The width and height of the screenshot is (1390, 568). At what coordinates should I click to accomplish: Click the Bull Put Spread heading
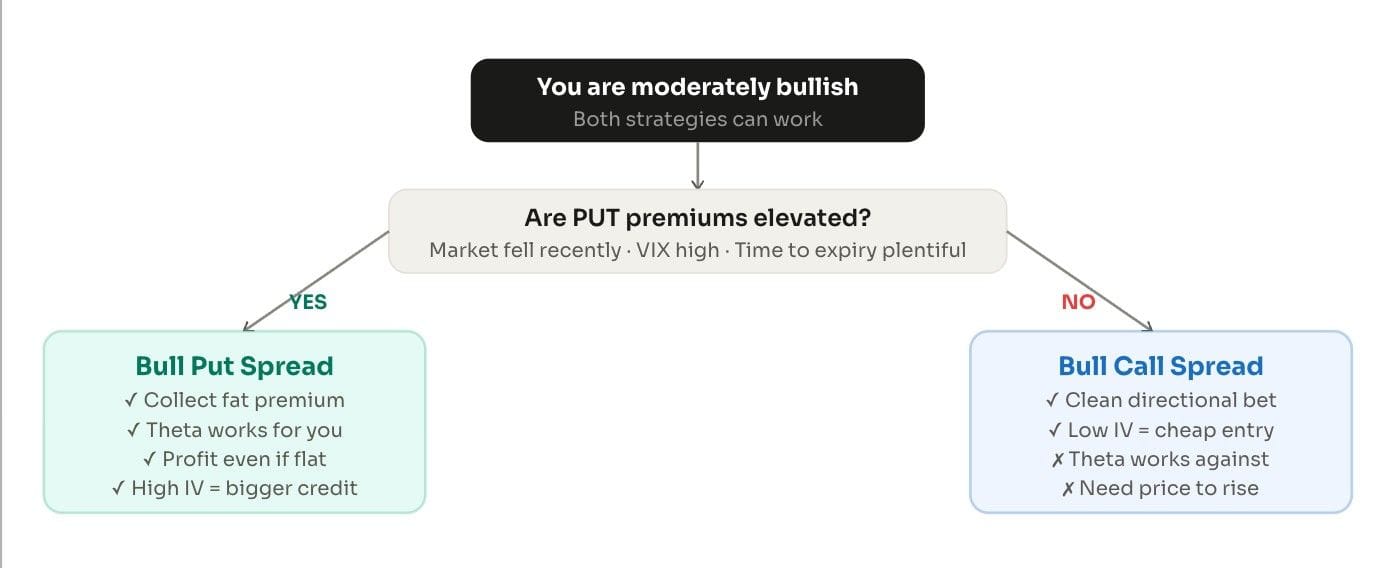[x=234, y=366]
